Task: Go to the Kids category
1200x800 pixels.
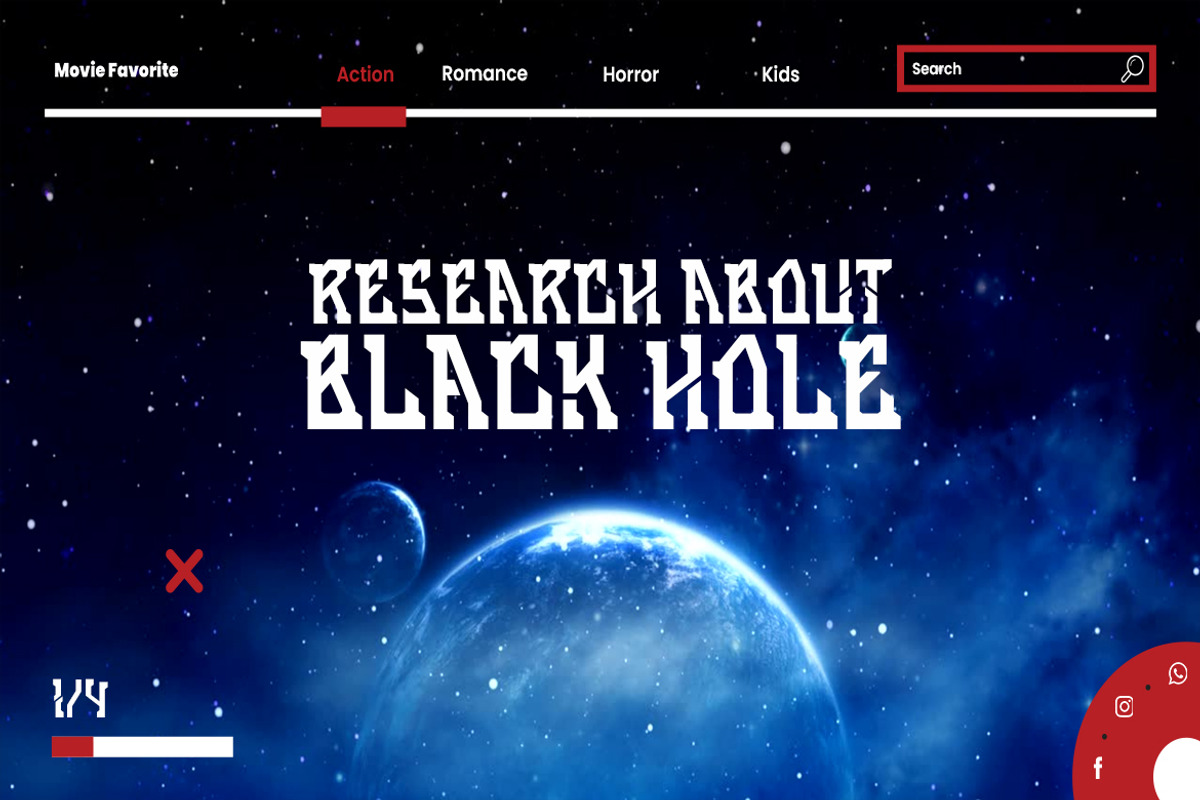Action: pyautogui.click(x=781, y=74)
